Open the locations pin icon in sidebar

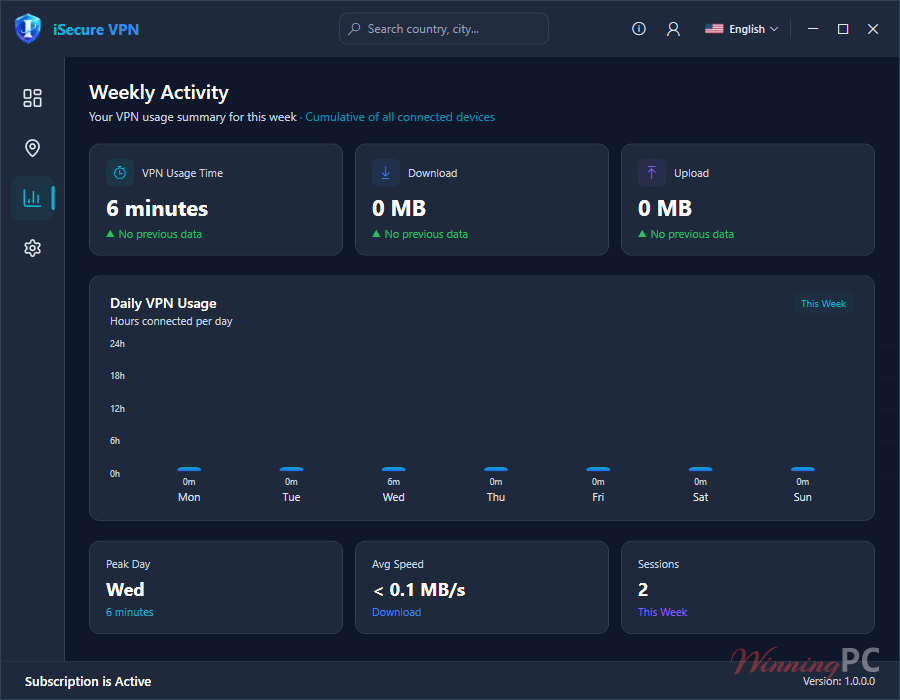point(32,148)
